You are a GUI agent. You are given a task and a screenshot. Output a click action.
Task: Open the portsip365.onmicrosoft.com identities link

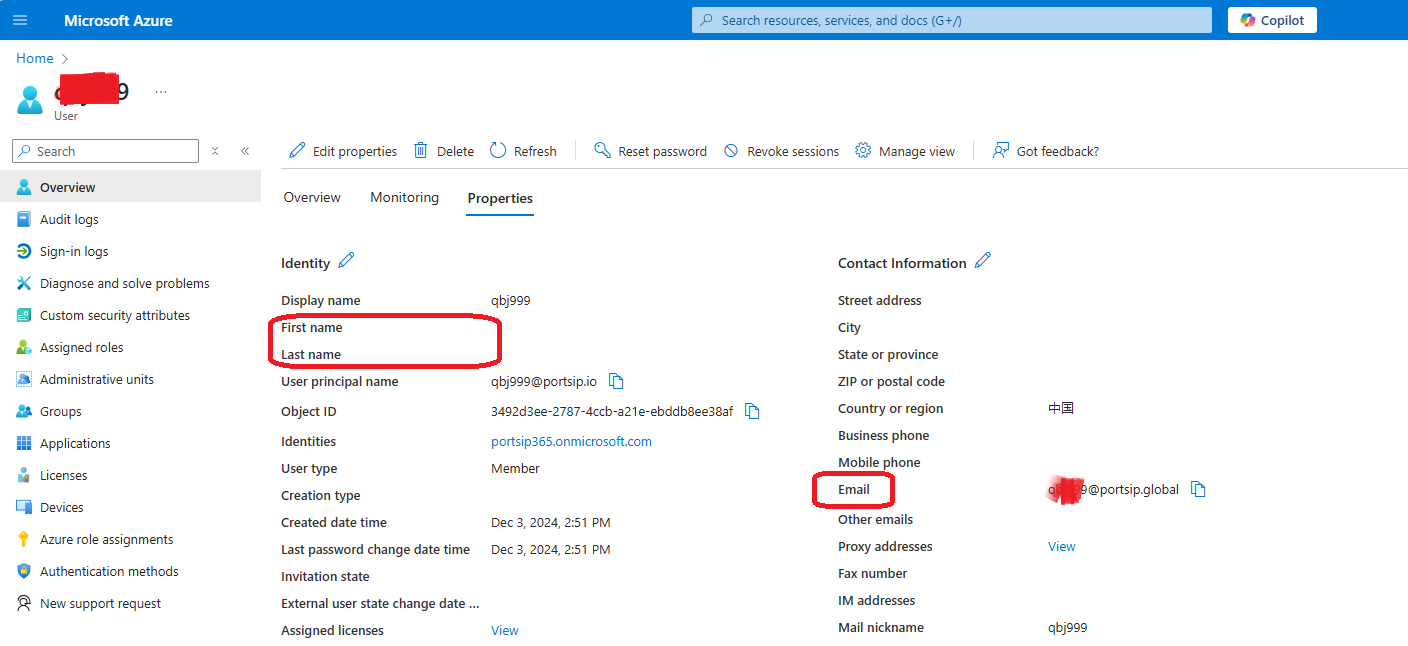[571, 441]
